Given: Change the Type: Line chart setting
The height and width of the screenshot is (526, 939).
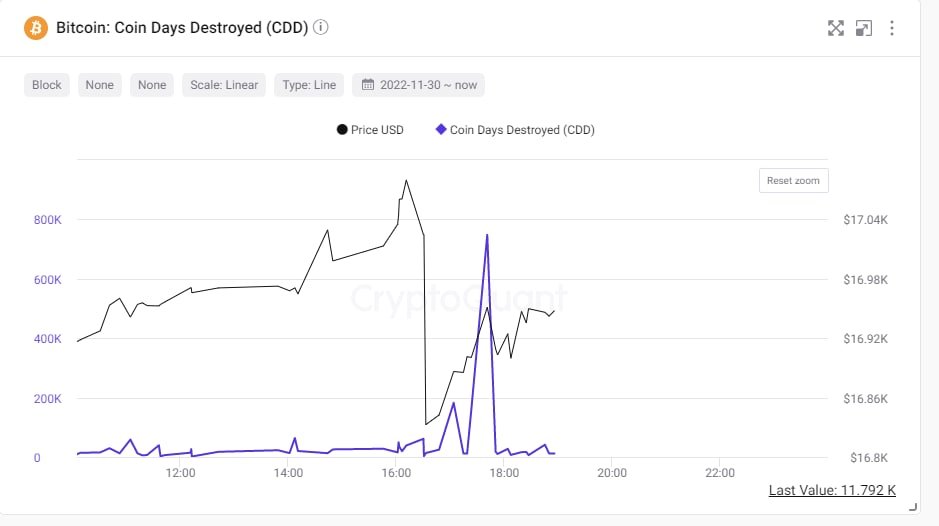Looking at the screenshot, I should point(309,85).
